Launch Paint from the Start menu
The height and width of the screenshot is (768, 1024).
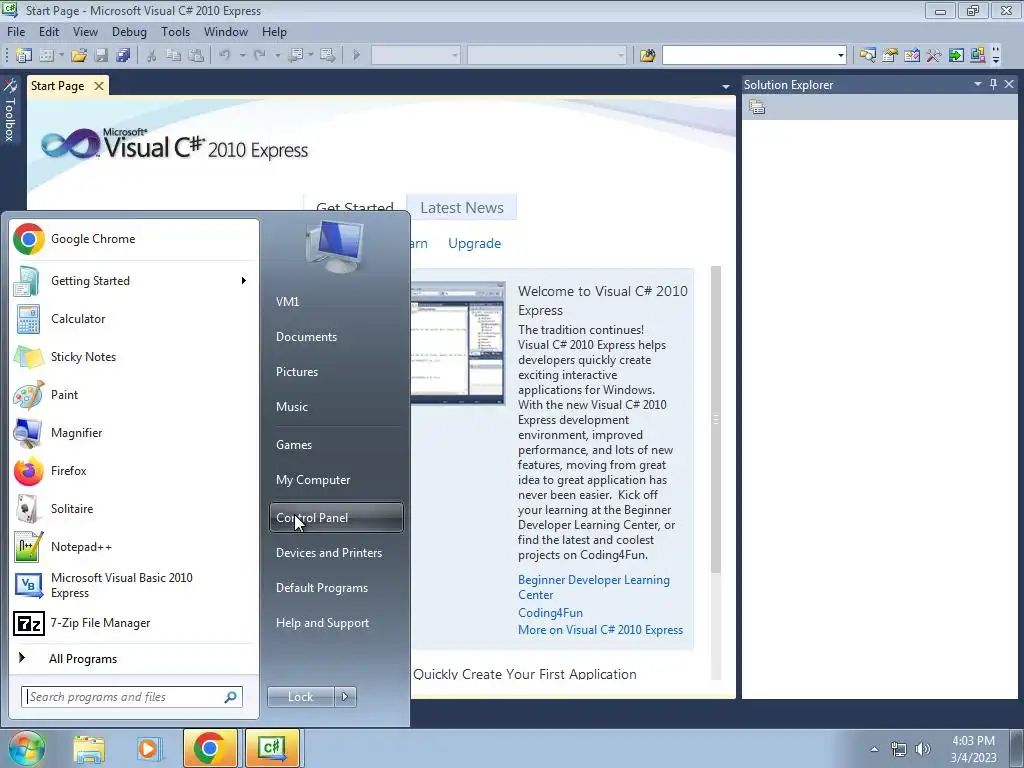tap(134, 394)
